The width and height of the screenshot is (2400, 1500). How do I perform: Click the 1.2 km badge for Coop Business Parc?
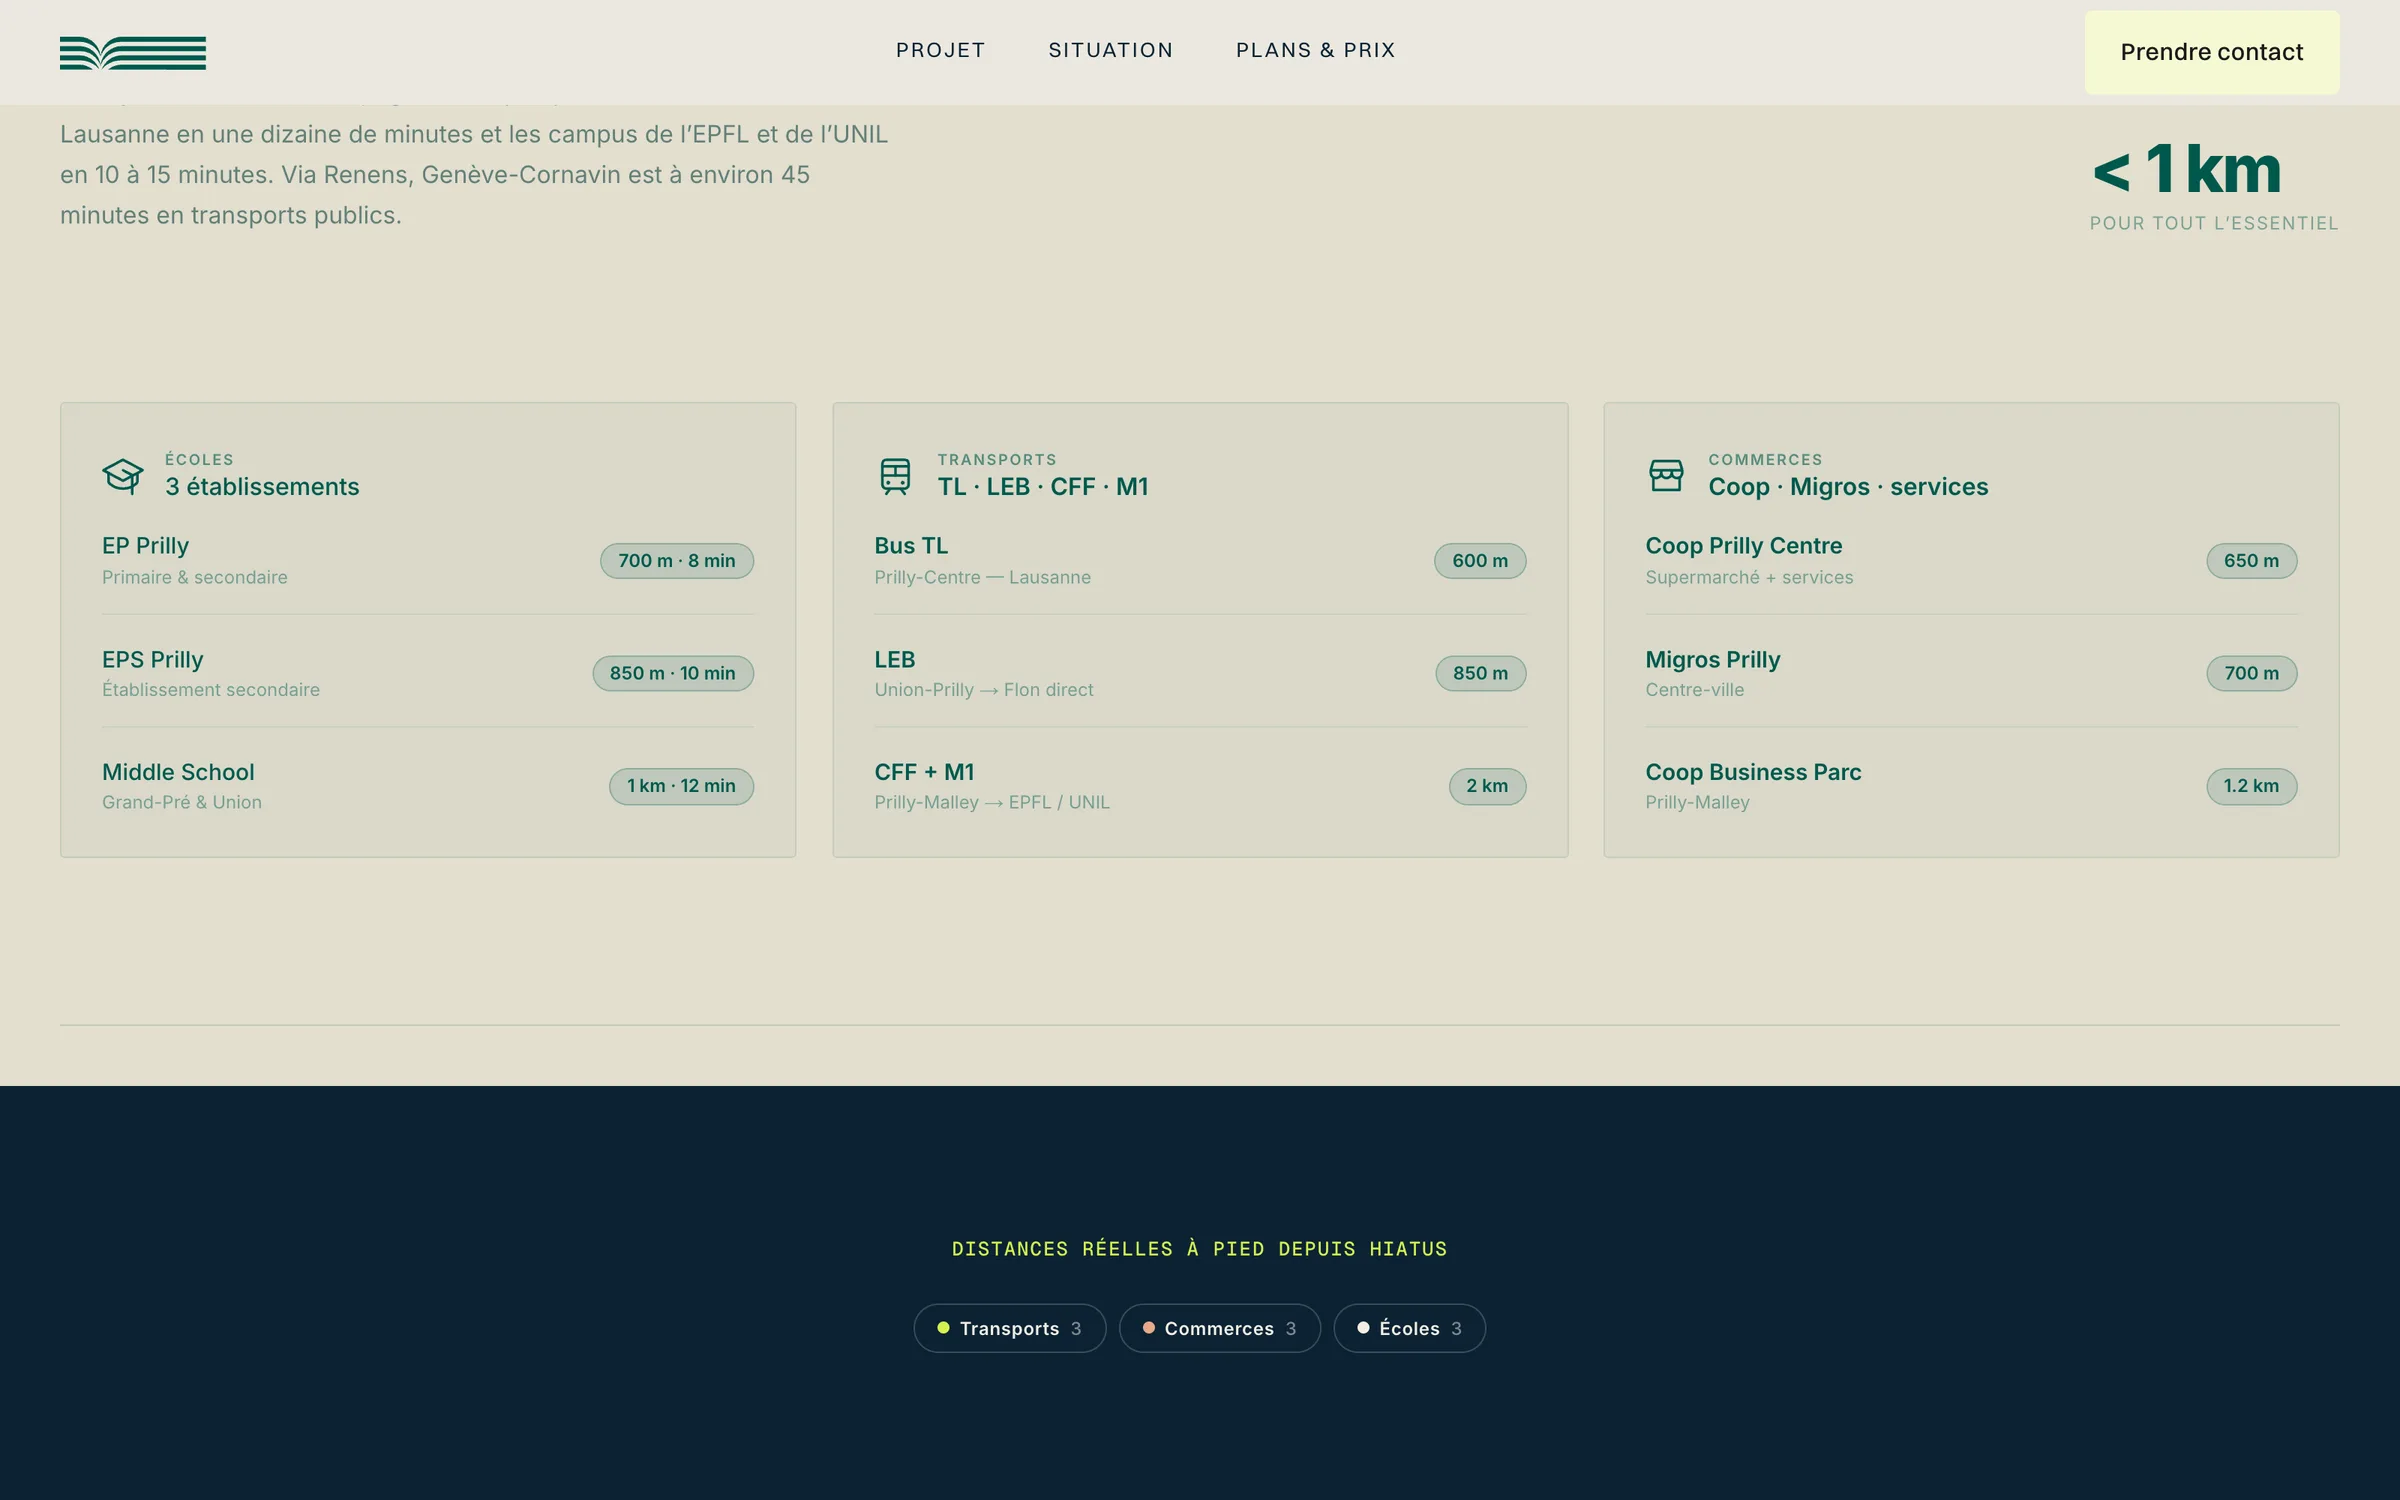pyautogui.click(x=2252, y=786)
